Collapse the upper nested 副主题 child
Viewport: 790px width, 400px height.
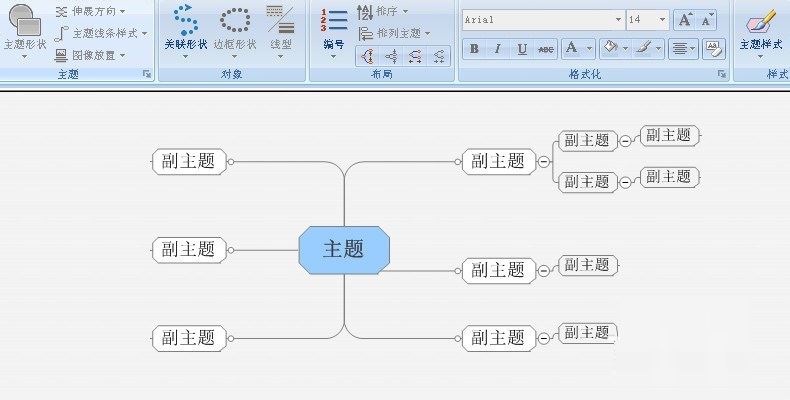coord(625,141)
